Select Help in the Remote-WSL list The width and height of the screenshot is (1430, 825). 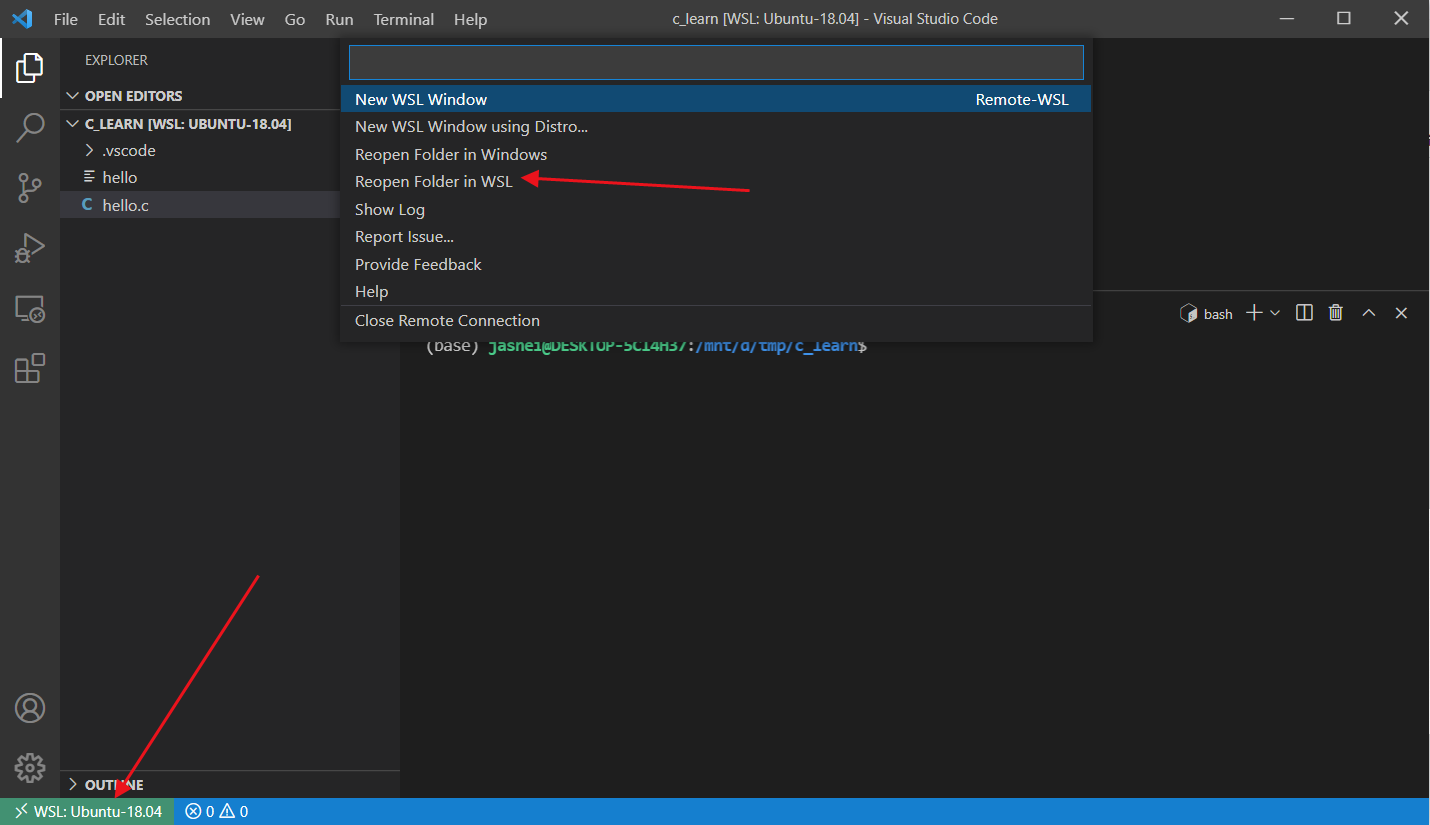[716, 291]
